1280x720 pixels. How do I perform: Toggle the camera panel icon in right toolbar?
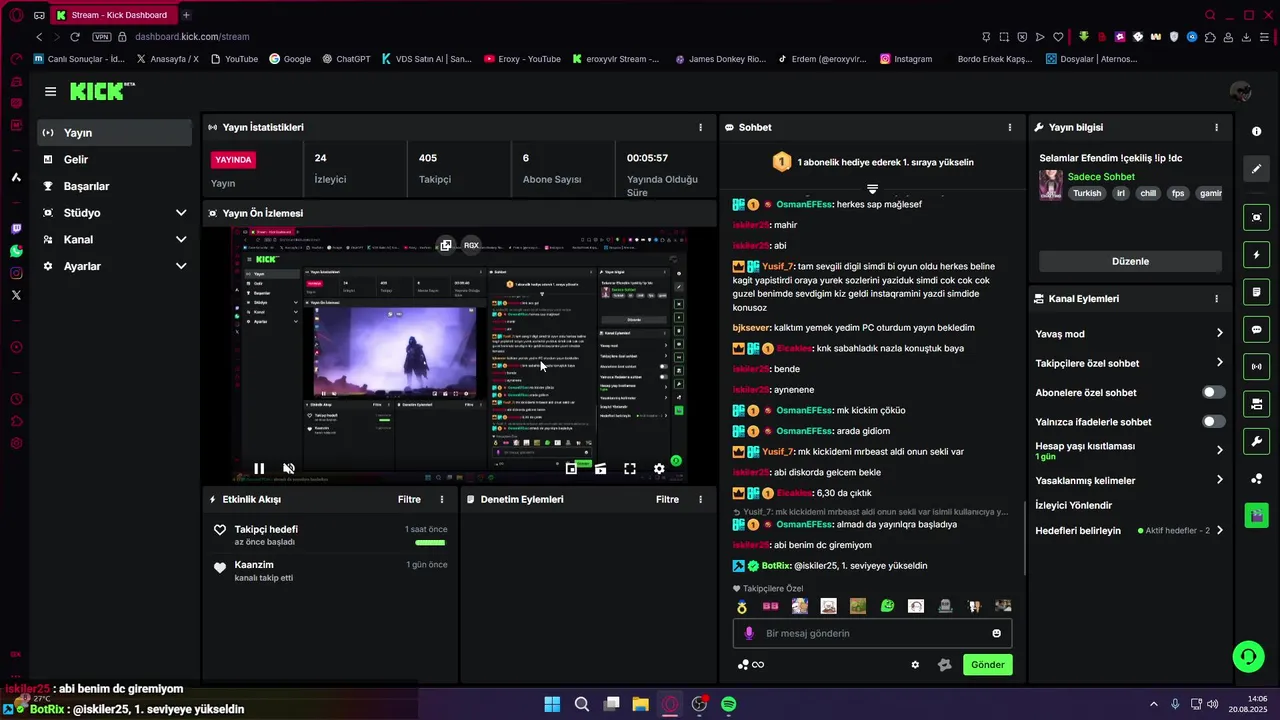tap(1256, 404)
